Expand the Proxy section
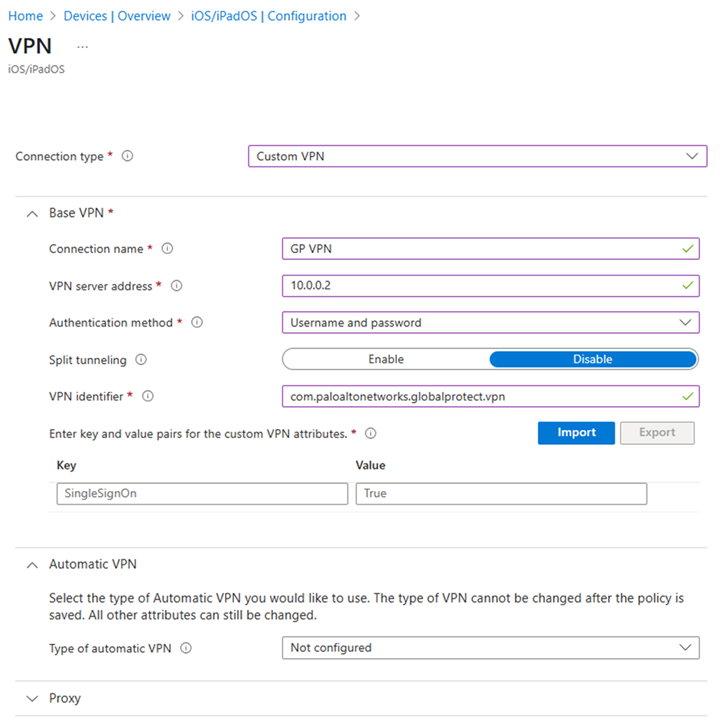This screenshot has height=728, width=720. pos(30,698)
